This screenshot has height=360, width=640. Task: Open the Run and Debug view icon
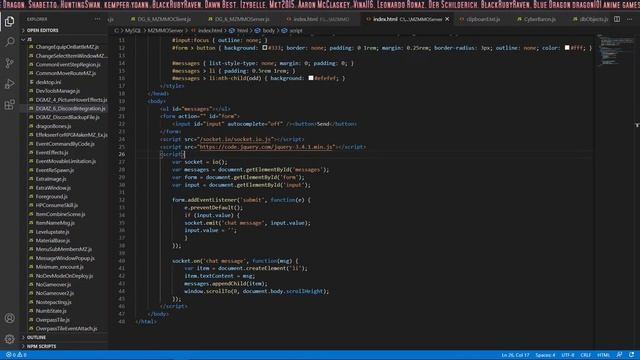pos(9,84)
